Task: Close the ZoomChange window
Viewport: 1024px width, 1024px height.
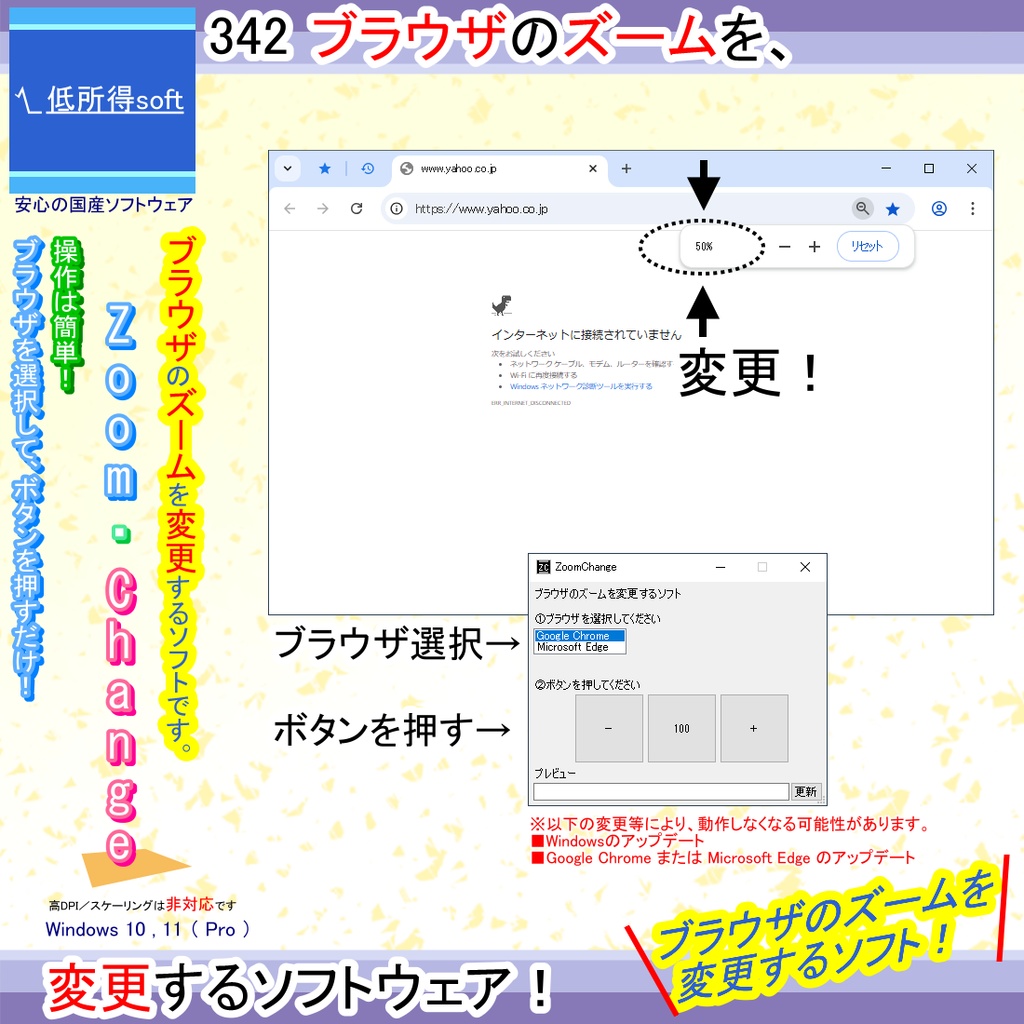Action: (805, 567)
